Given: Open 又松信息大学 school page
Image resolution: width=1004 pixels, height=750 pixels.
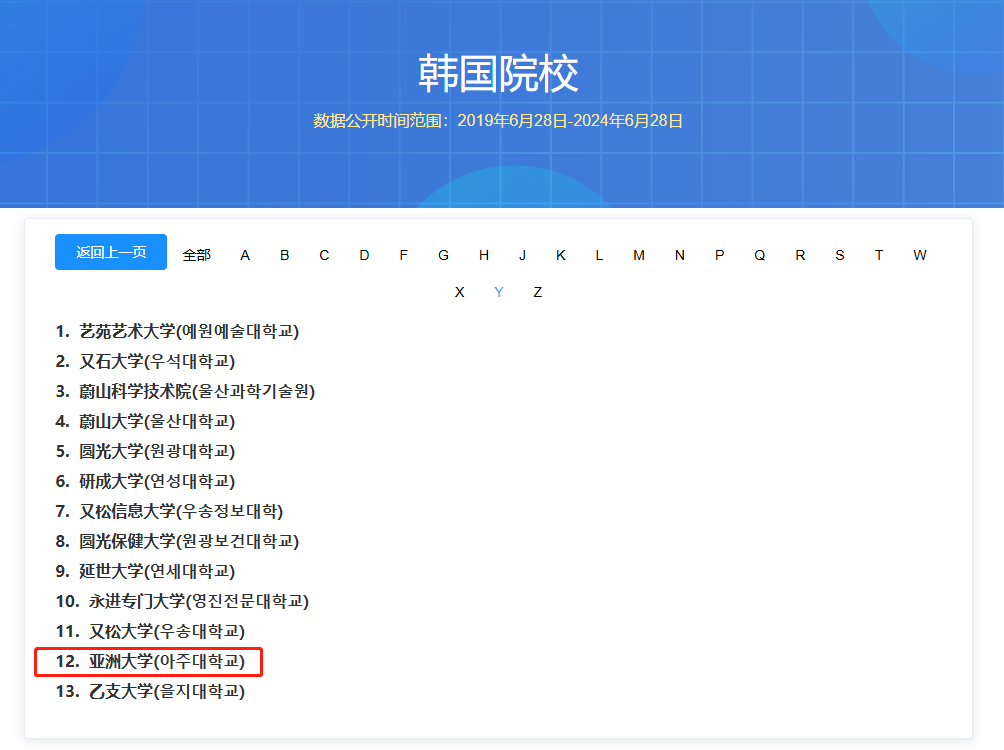Looking at the screenshot, I should coord(180,511).
